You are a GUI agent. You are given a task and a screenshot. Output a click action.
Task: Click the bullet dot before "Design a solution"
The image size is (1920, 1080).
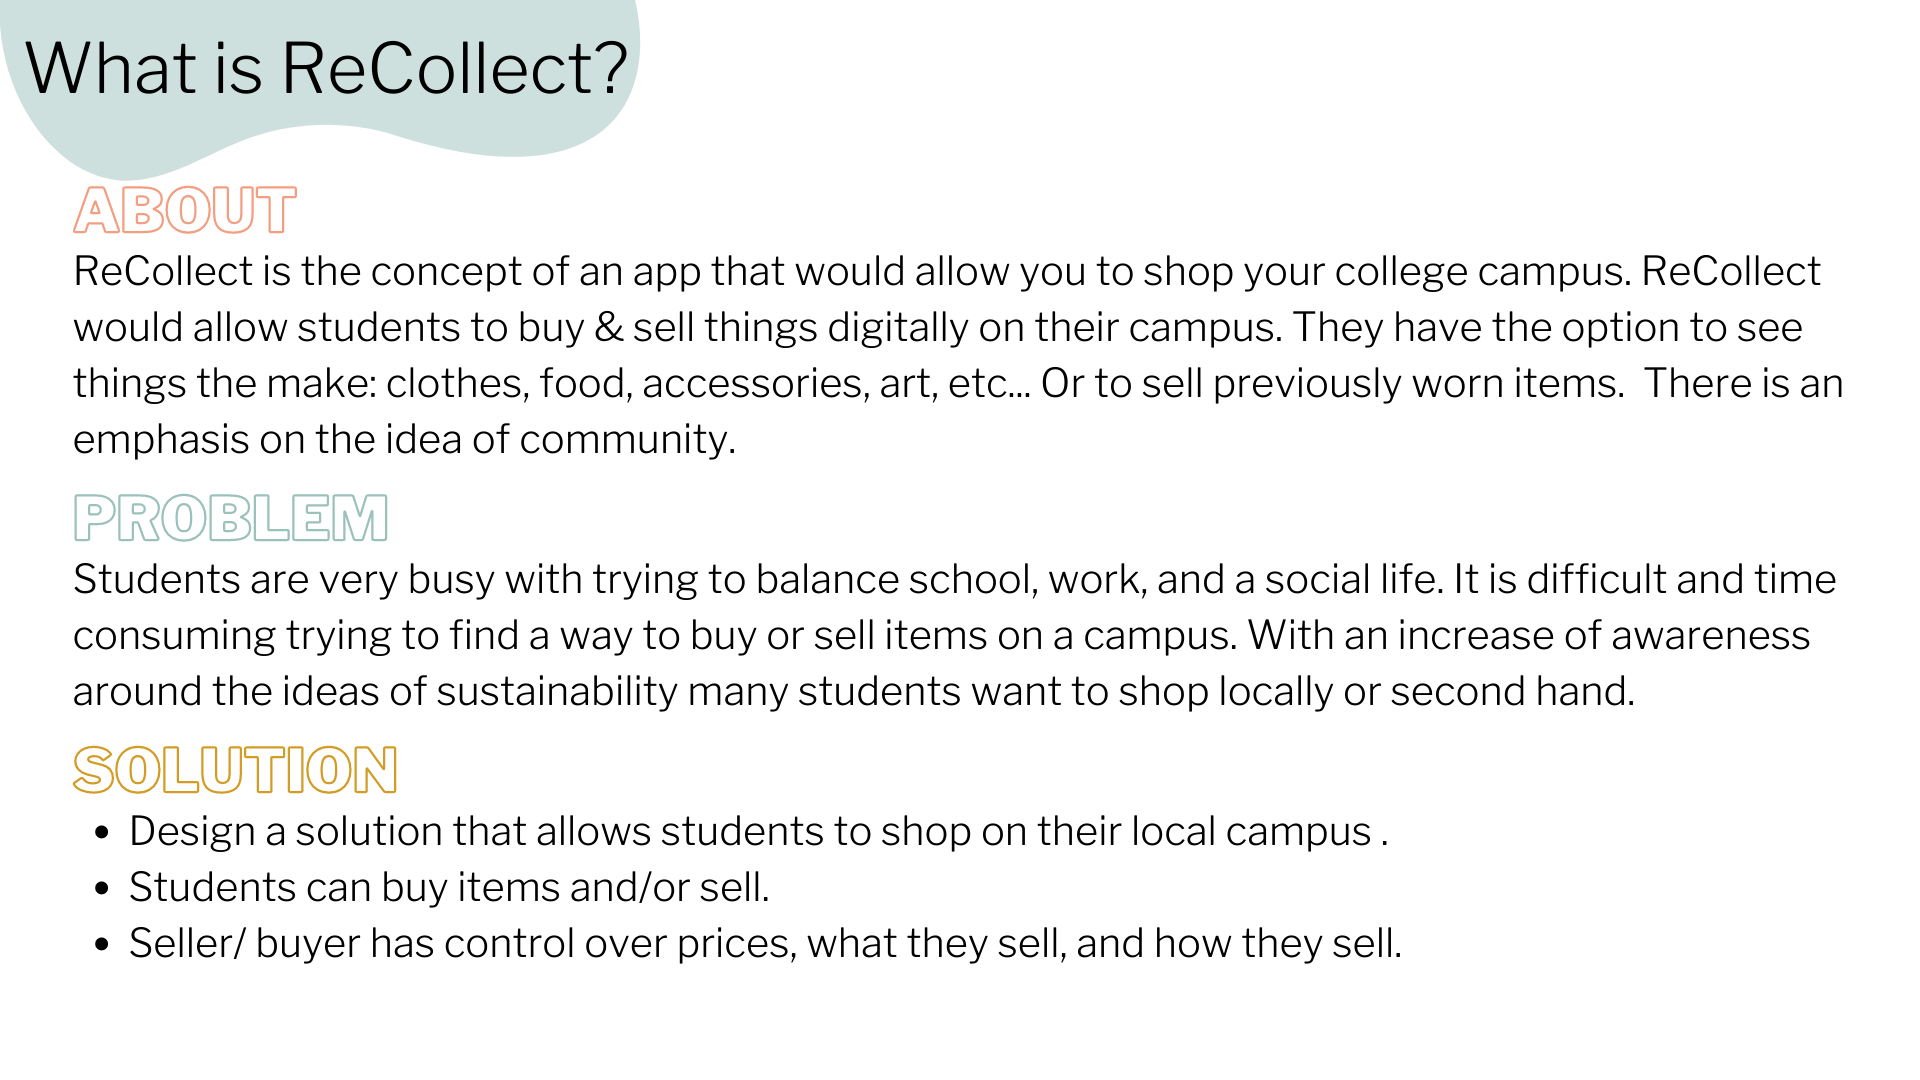(101, 832)
